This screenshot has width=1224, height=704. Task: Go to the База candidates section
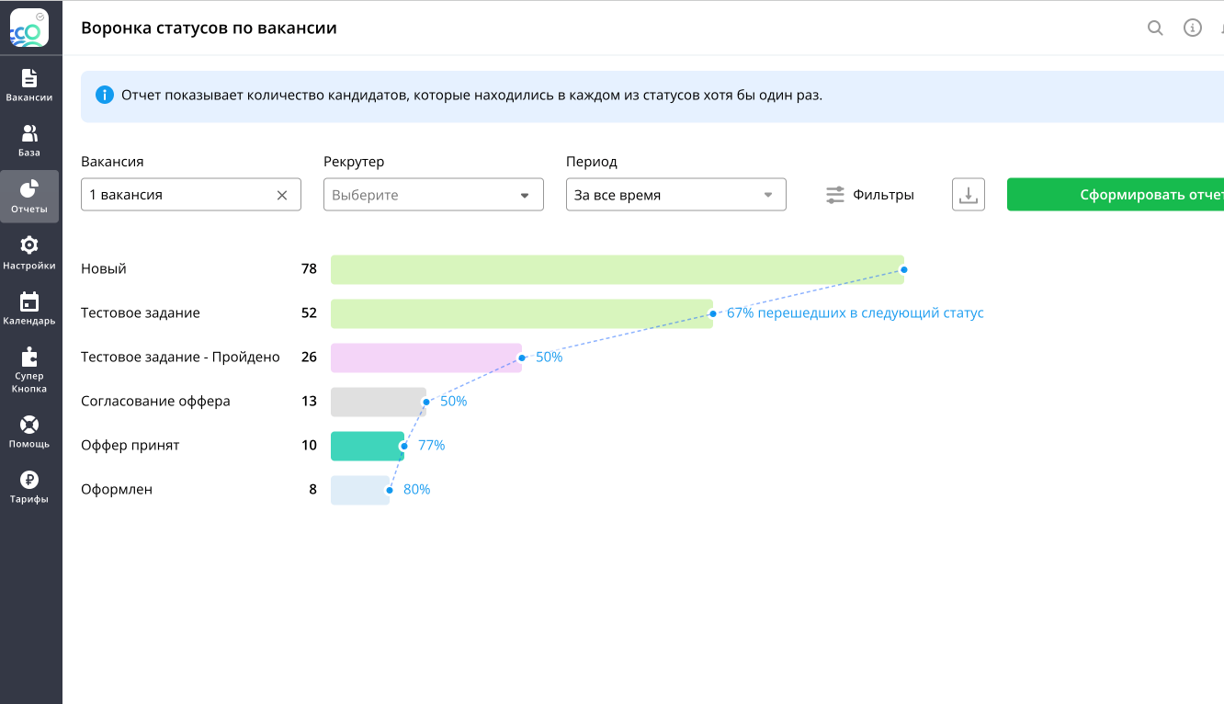[x=29, y=140]
